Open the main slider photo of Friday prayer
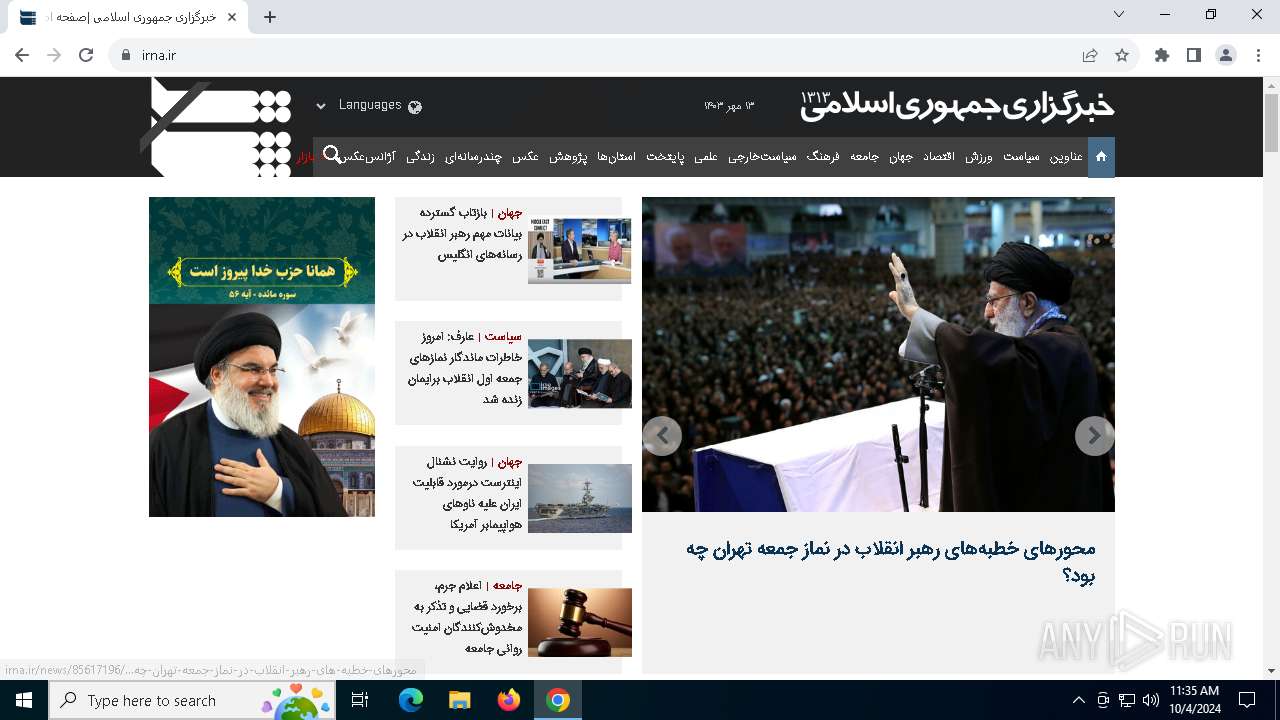 tap(878, 354)
